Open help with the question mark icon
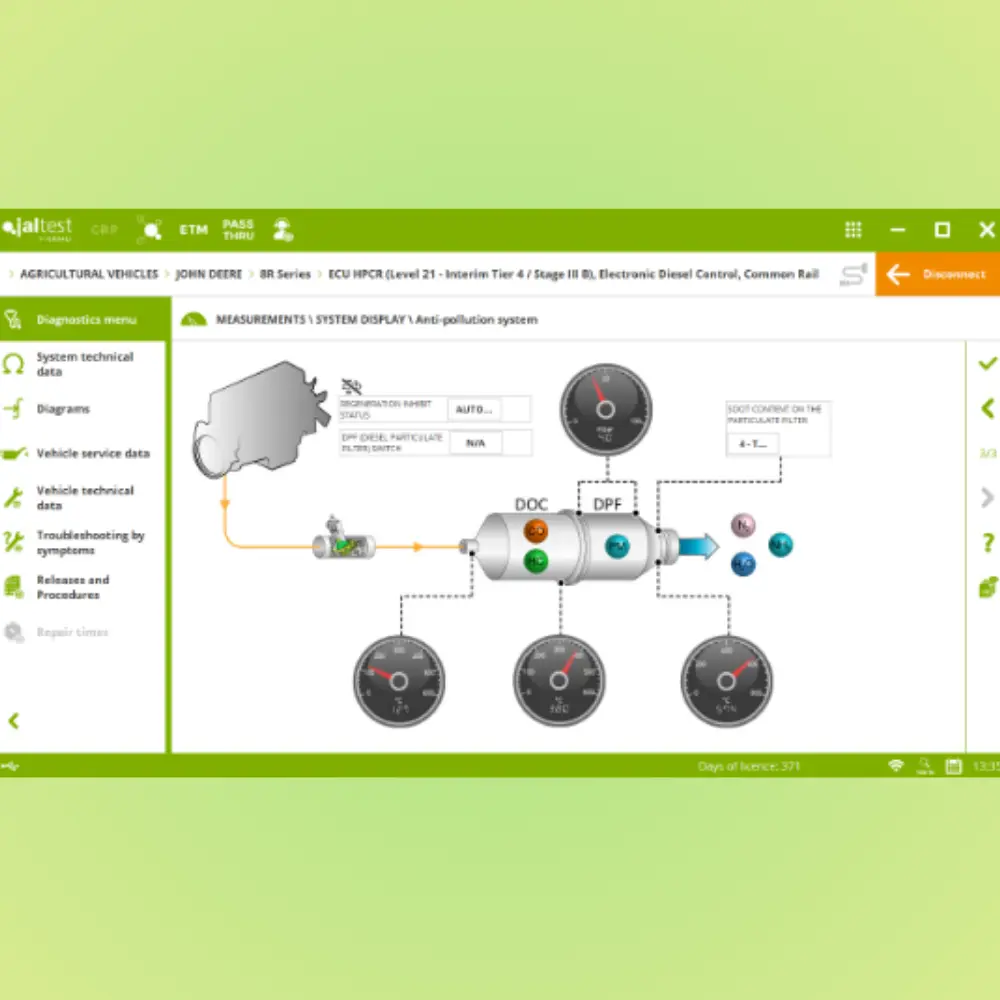This screenshot has height=1000, width=1000. pos(988,543)
